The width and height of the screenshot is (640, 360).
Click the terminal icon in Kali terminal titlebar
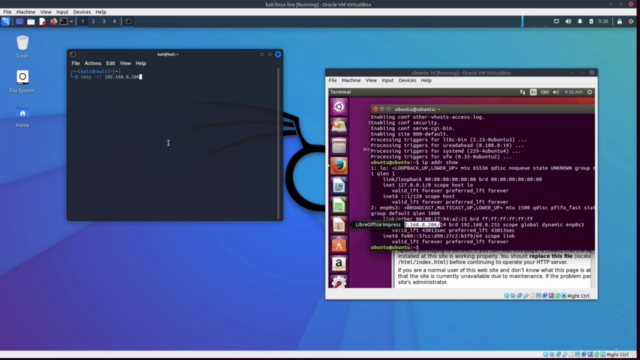(73, 54)
